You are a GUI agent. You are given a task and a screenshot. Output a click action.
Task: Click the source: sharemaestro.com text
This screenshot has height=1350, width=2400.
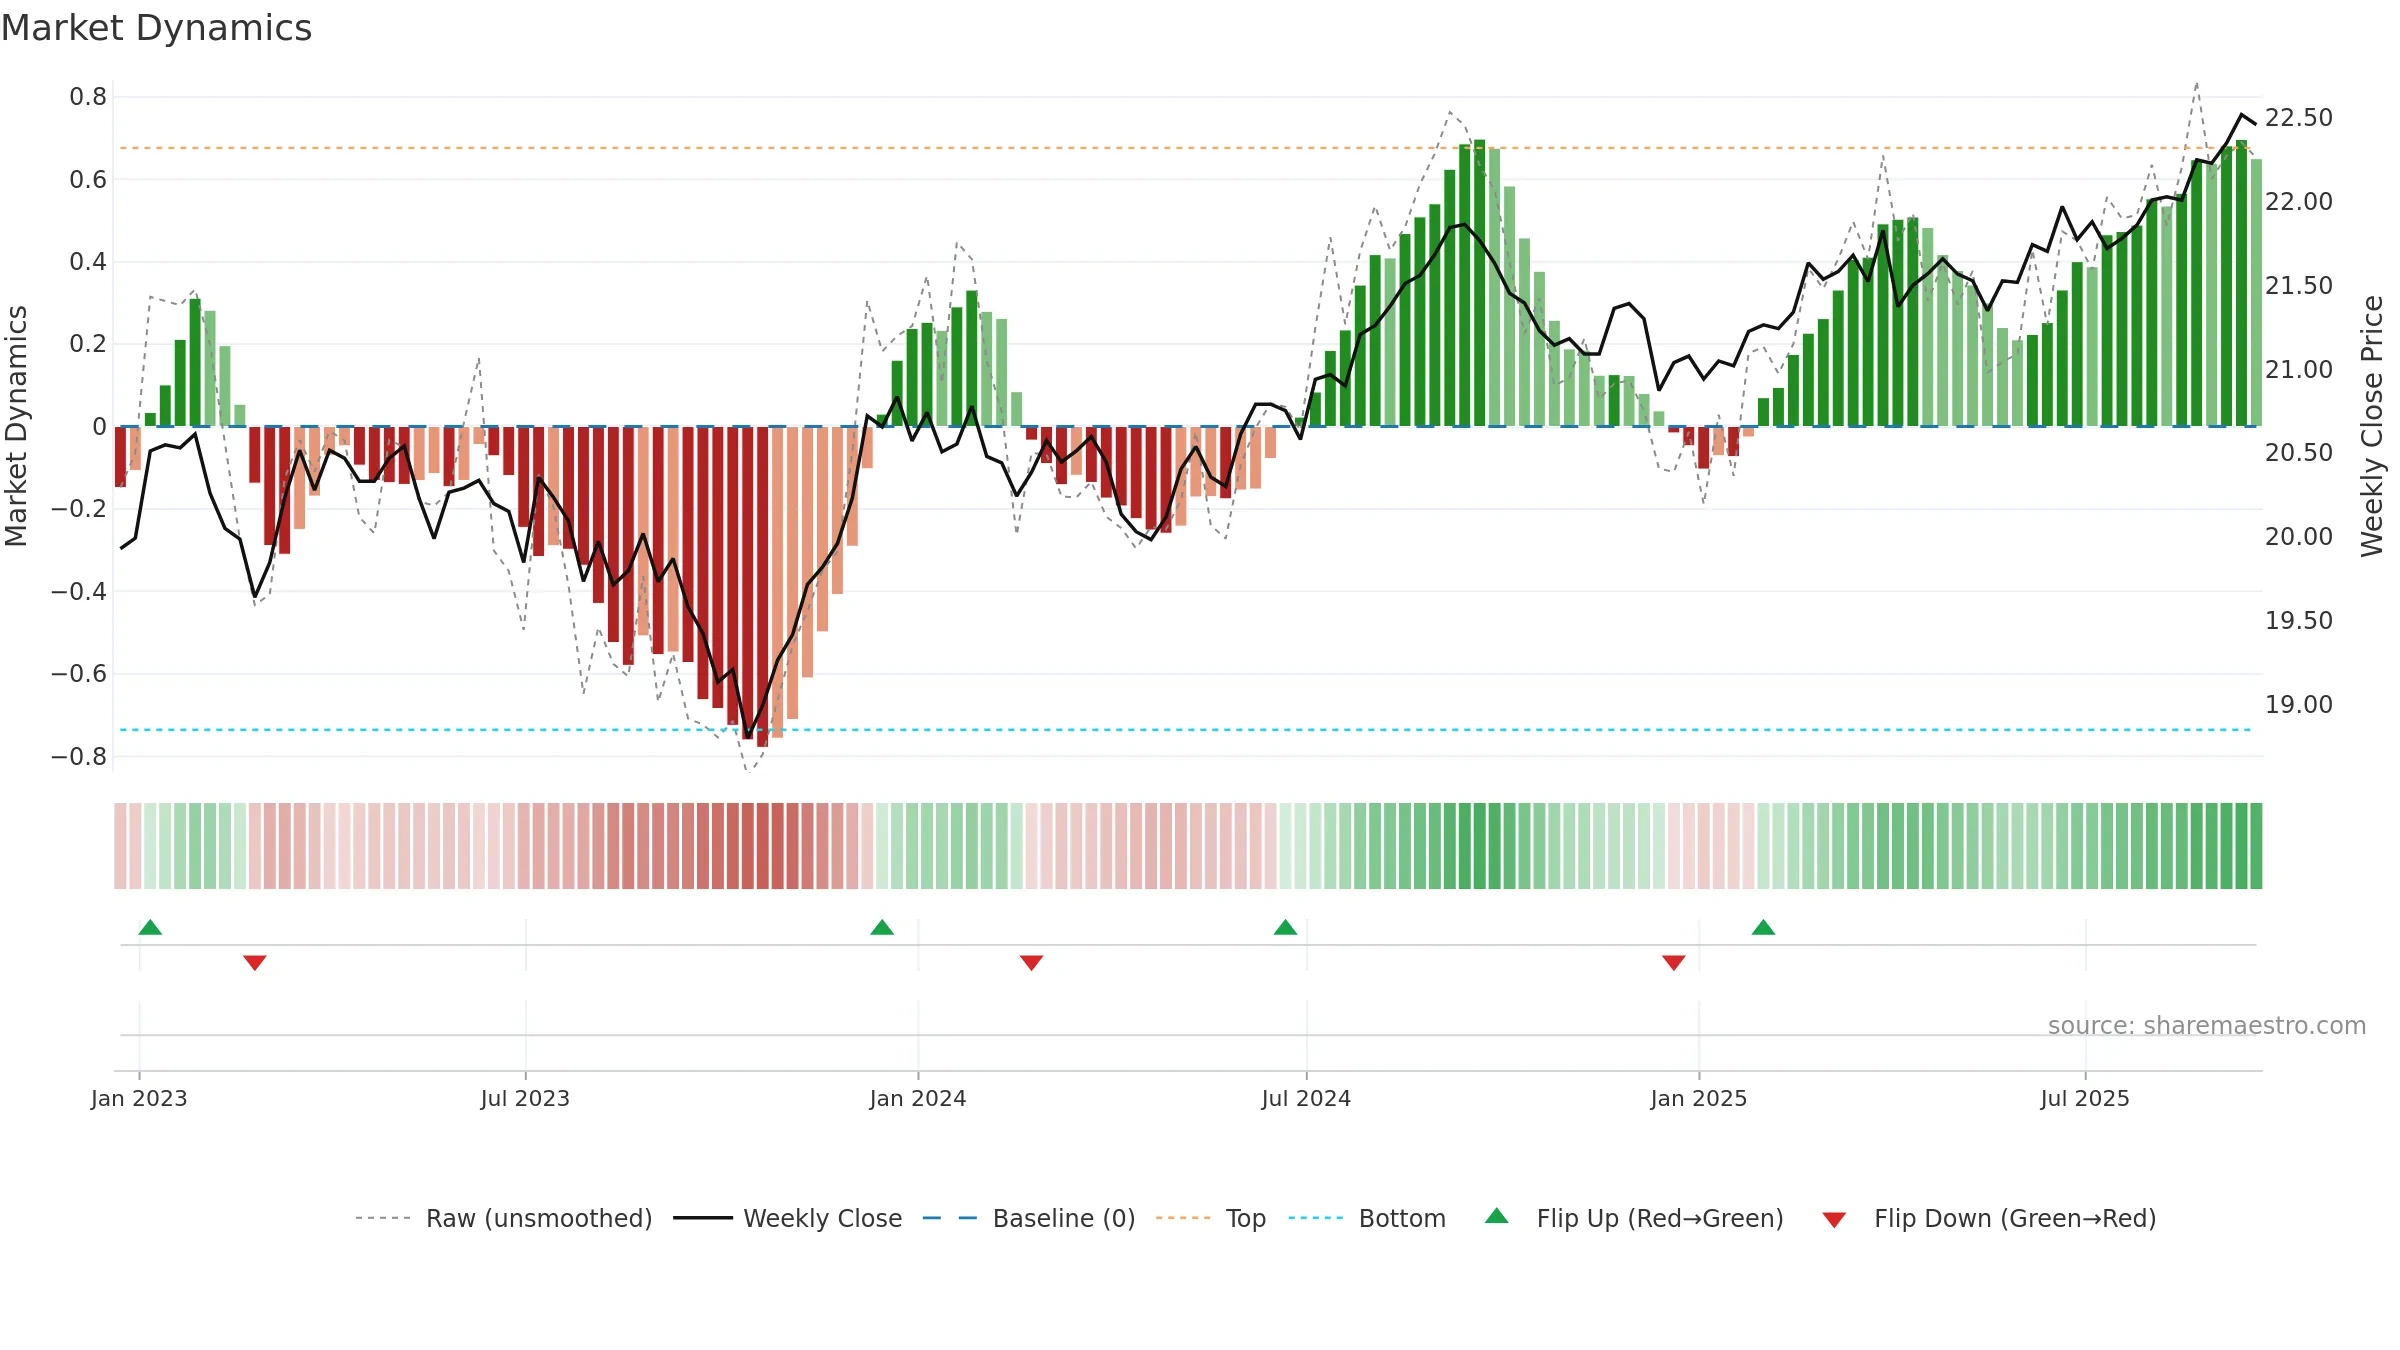(2207, 1026)
